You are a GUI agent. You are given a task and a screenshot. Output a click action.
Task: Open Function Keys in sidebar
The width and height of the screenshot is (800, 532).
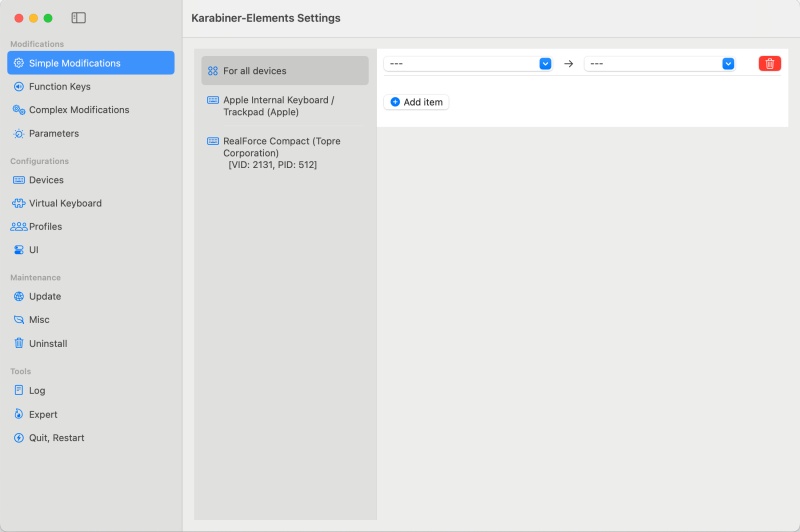(59, 87)
